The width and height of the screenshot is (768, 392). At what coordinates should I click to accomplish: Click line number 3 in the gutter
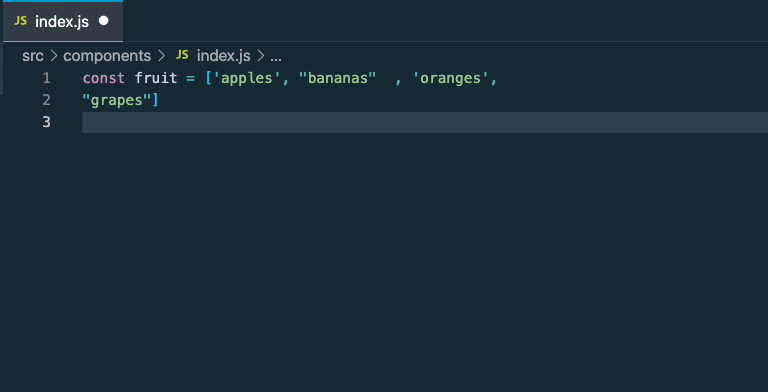(47, 122)
